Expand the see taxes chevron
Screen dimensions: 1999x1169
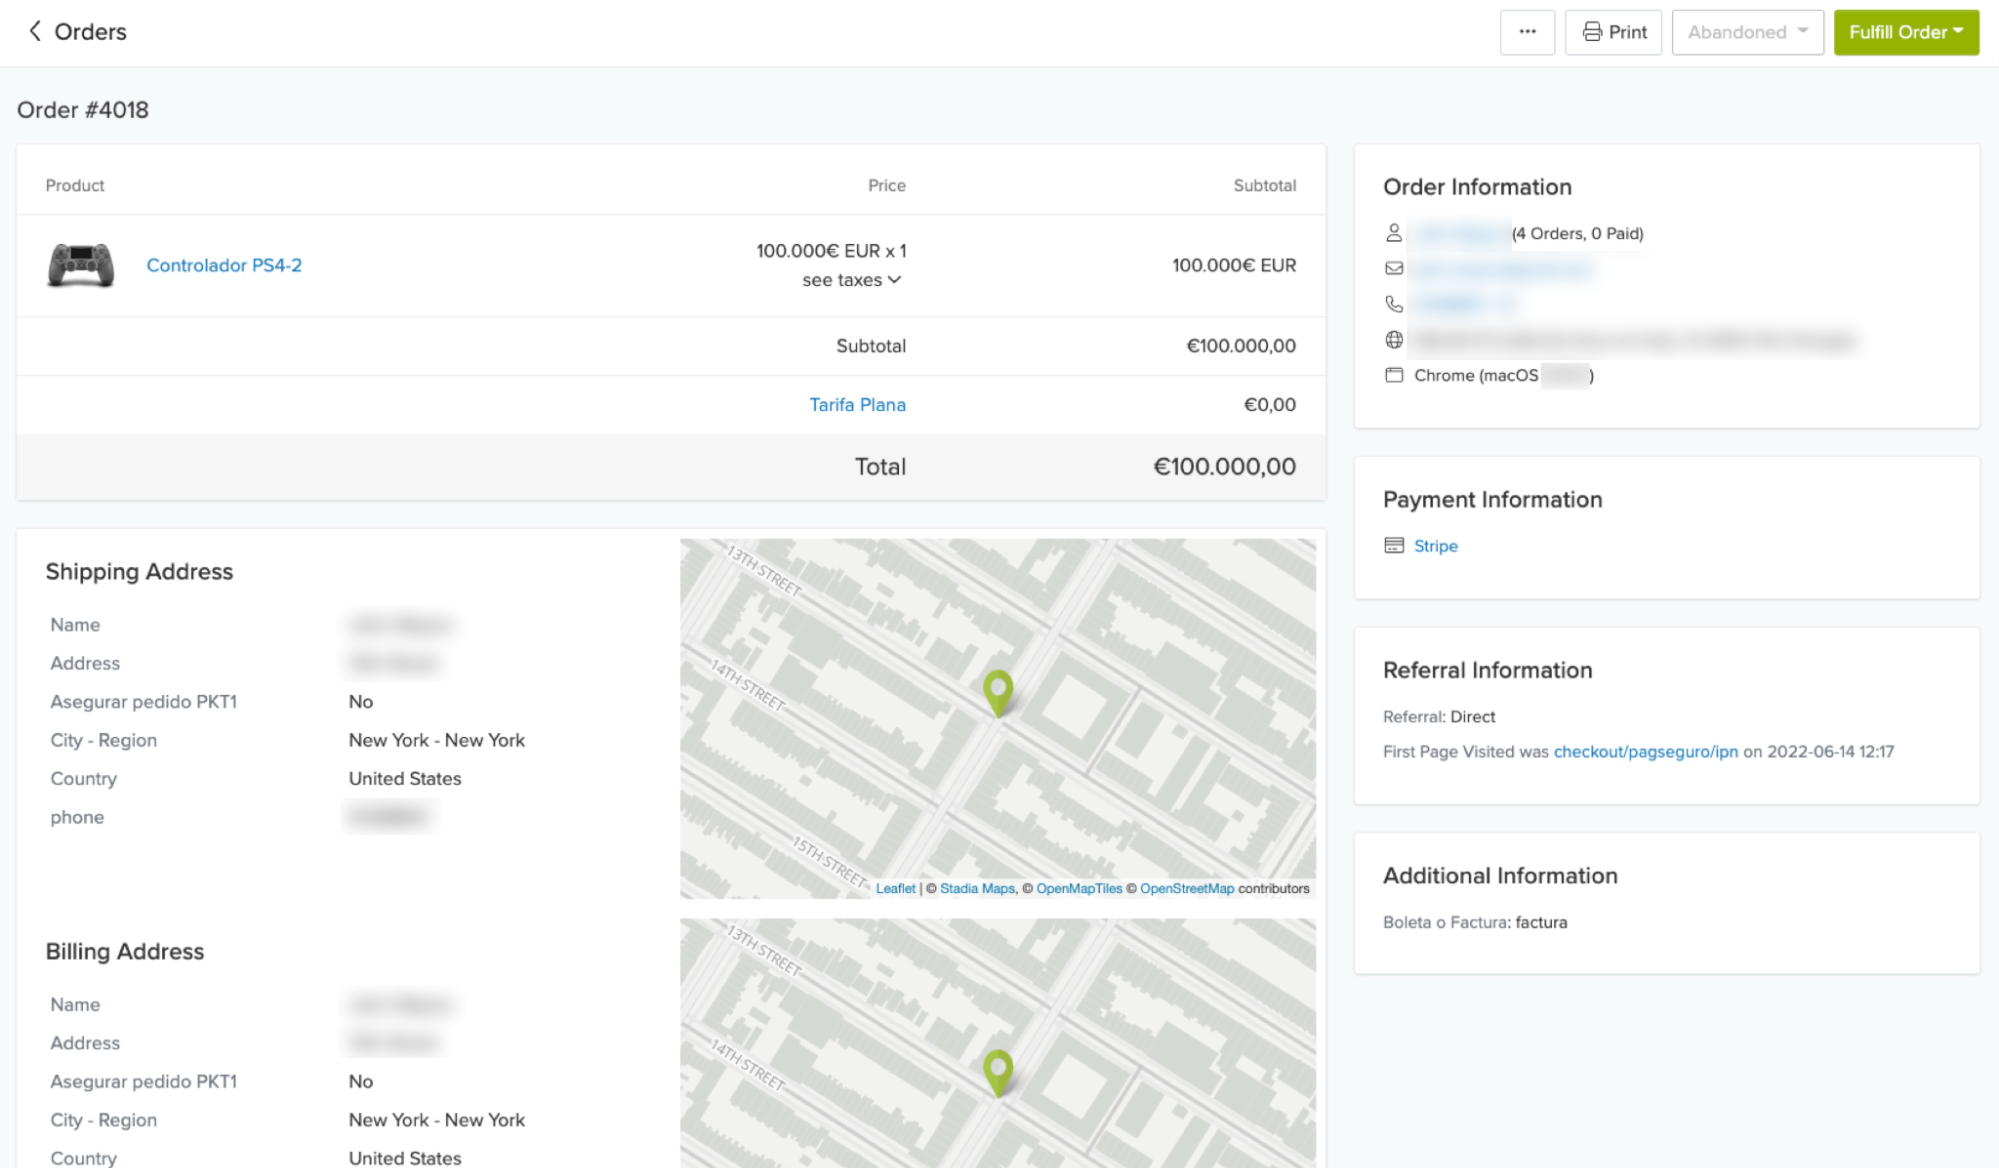tap(894, 280)
